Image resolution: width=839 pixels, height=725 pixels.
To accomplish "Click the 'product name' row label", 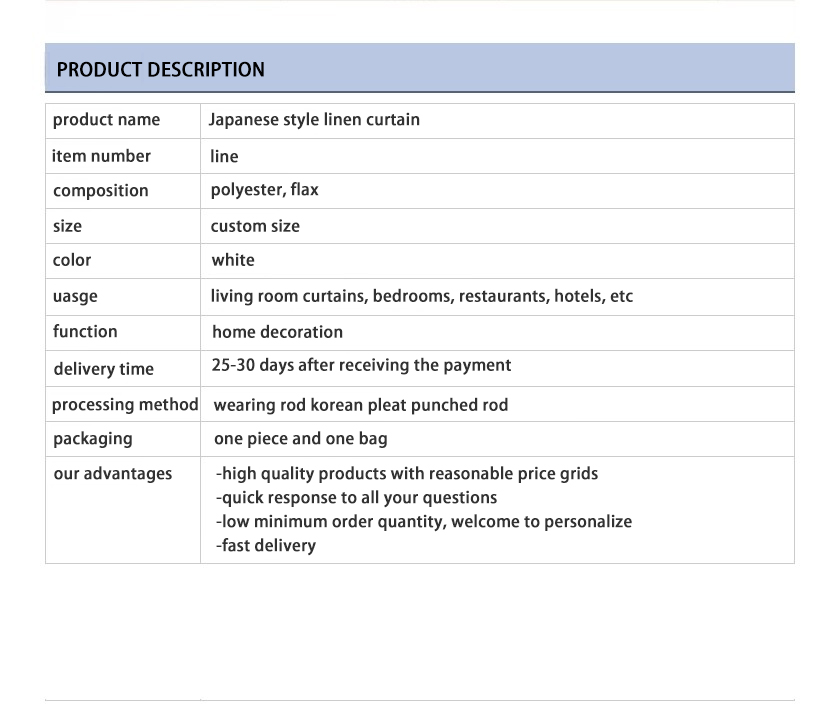I will click(x=106, y=120).
